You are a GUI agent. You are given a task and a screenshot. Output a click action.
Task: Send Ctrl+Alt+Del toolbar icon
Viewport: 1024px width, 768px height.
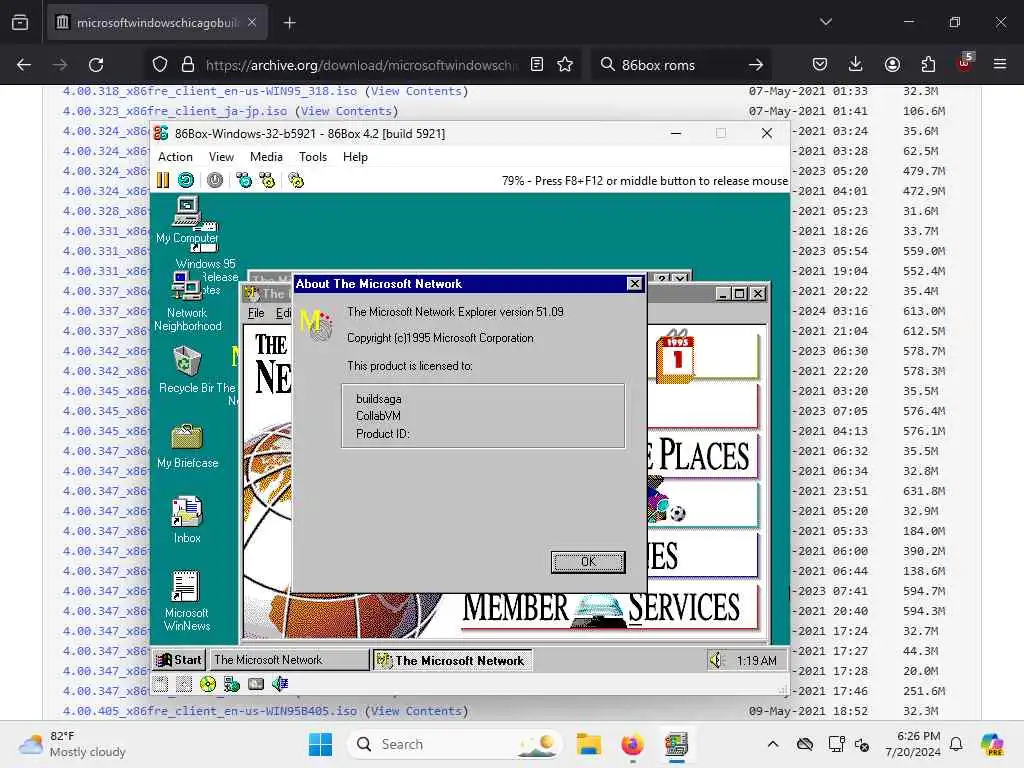[244, 180]
